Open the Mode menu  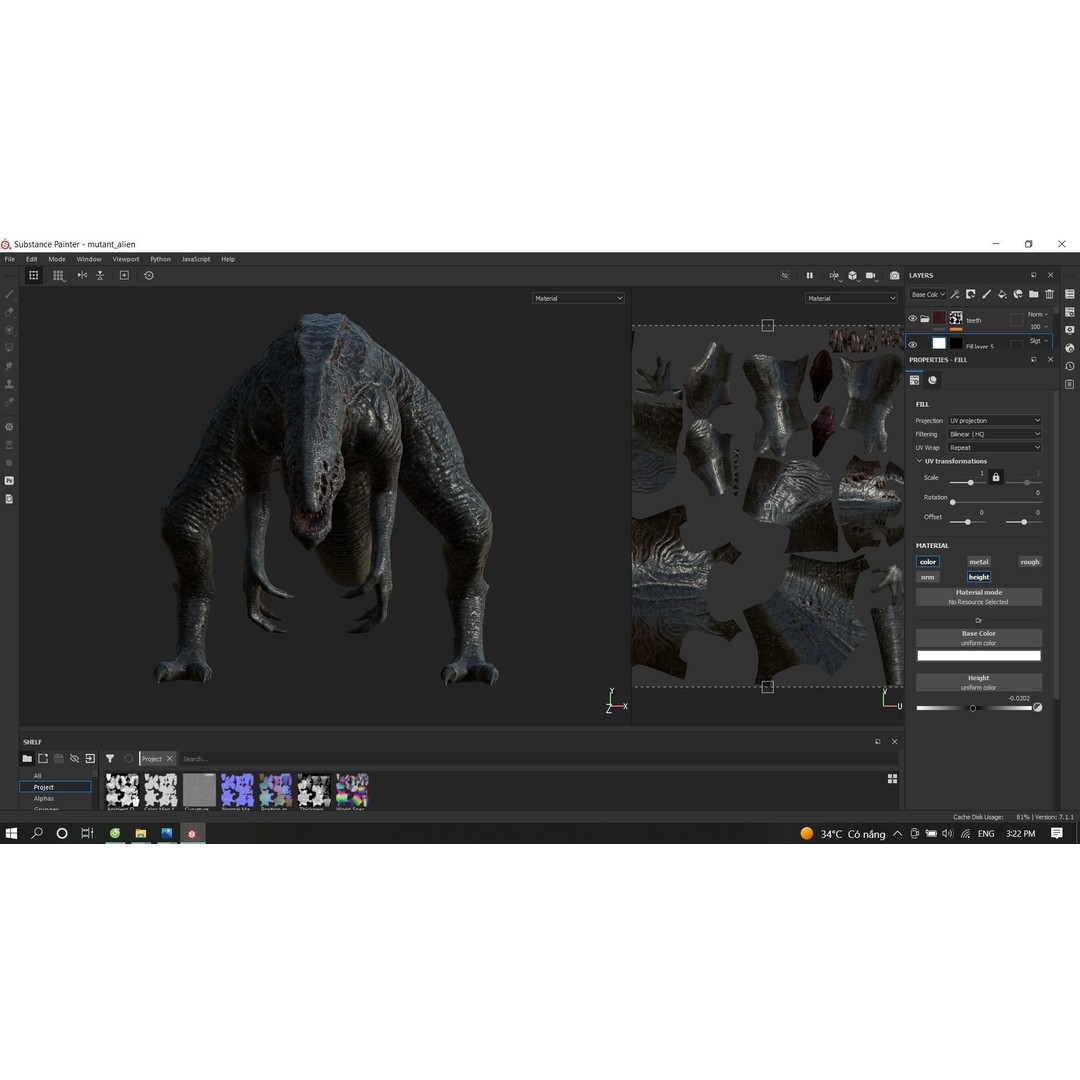tap(57, 259)
